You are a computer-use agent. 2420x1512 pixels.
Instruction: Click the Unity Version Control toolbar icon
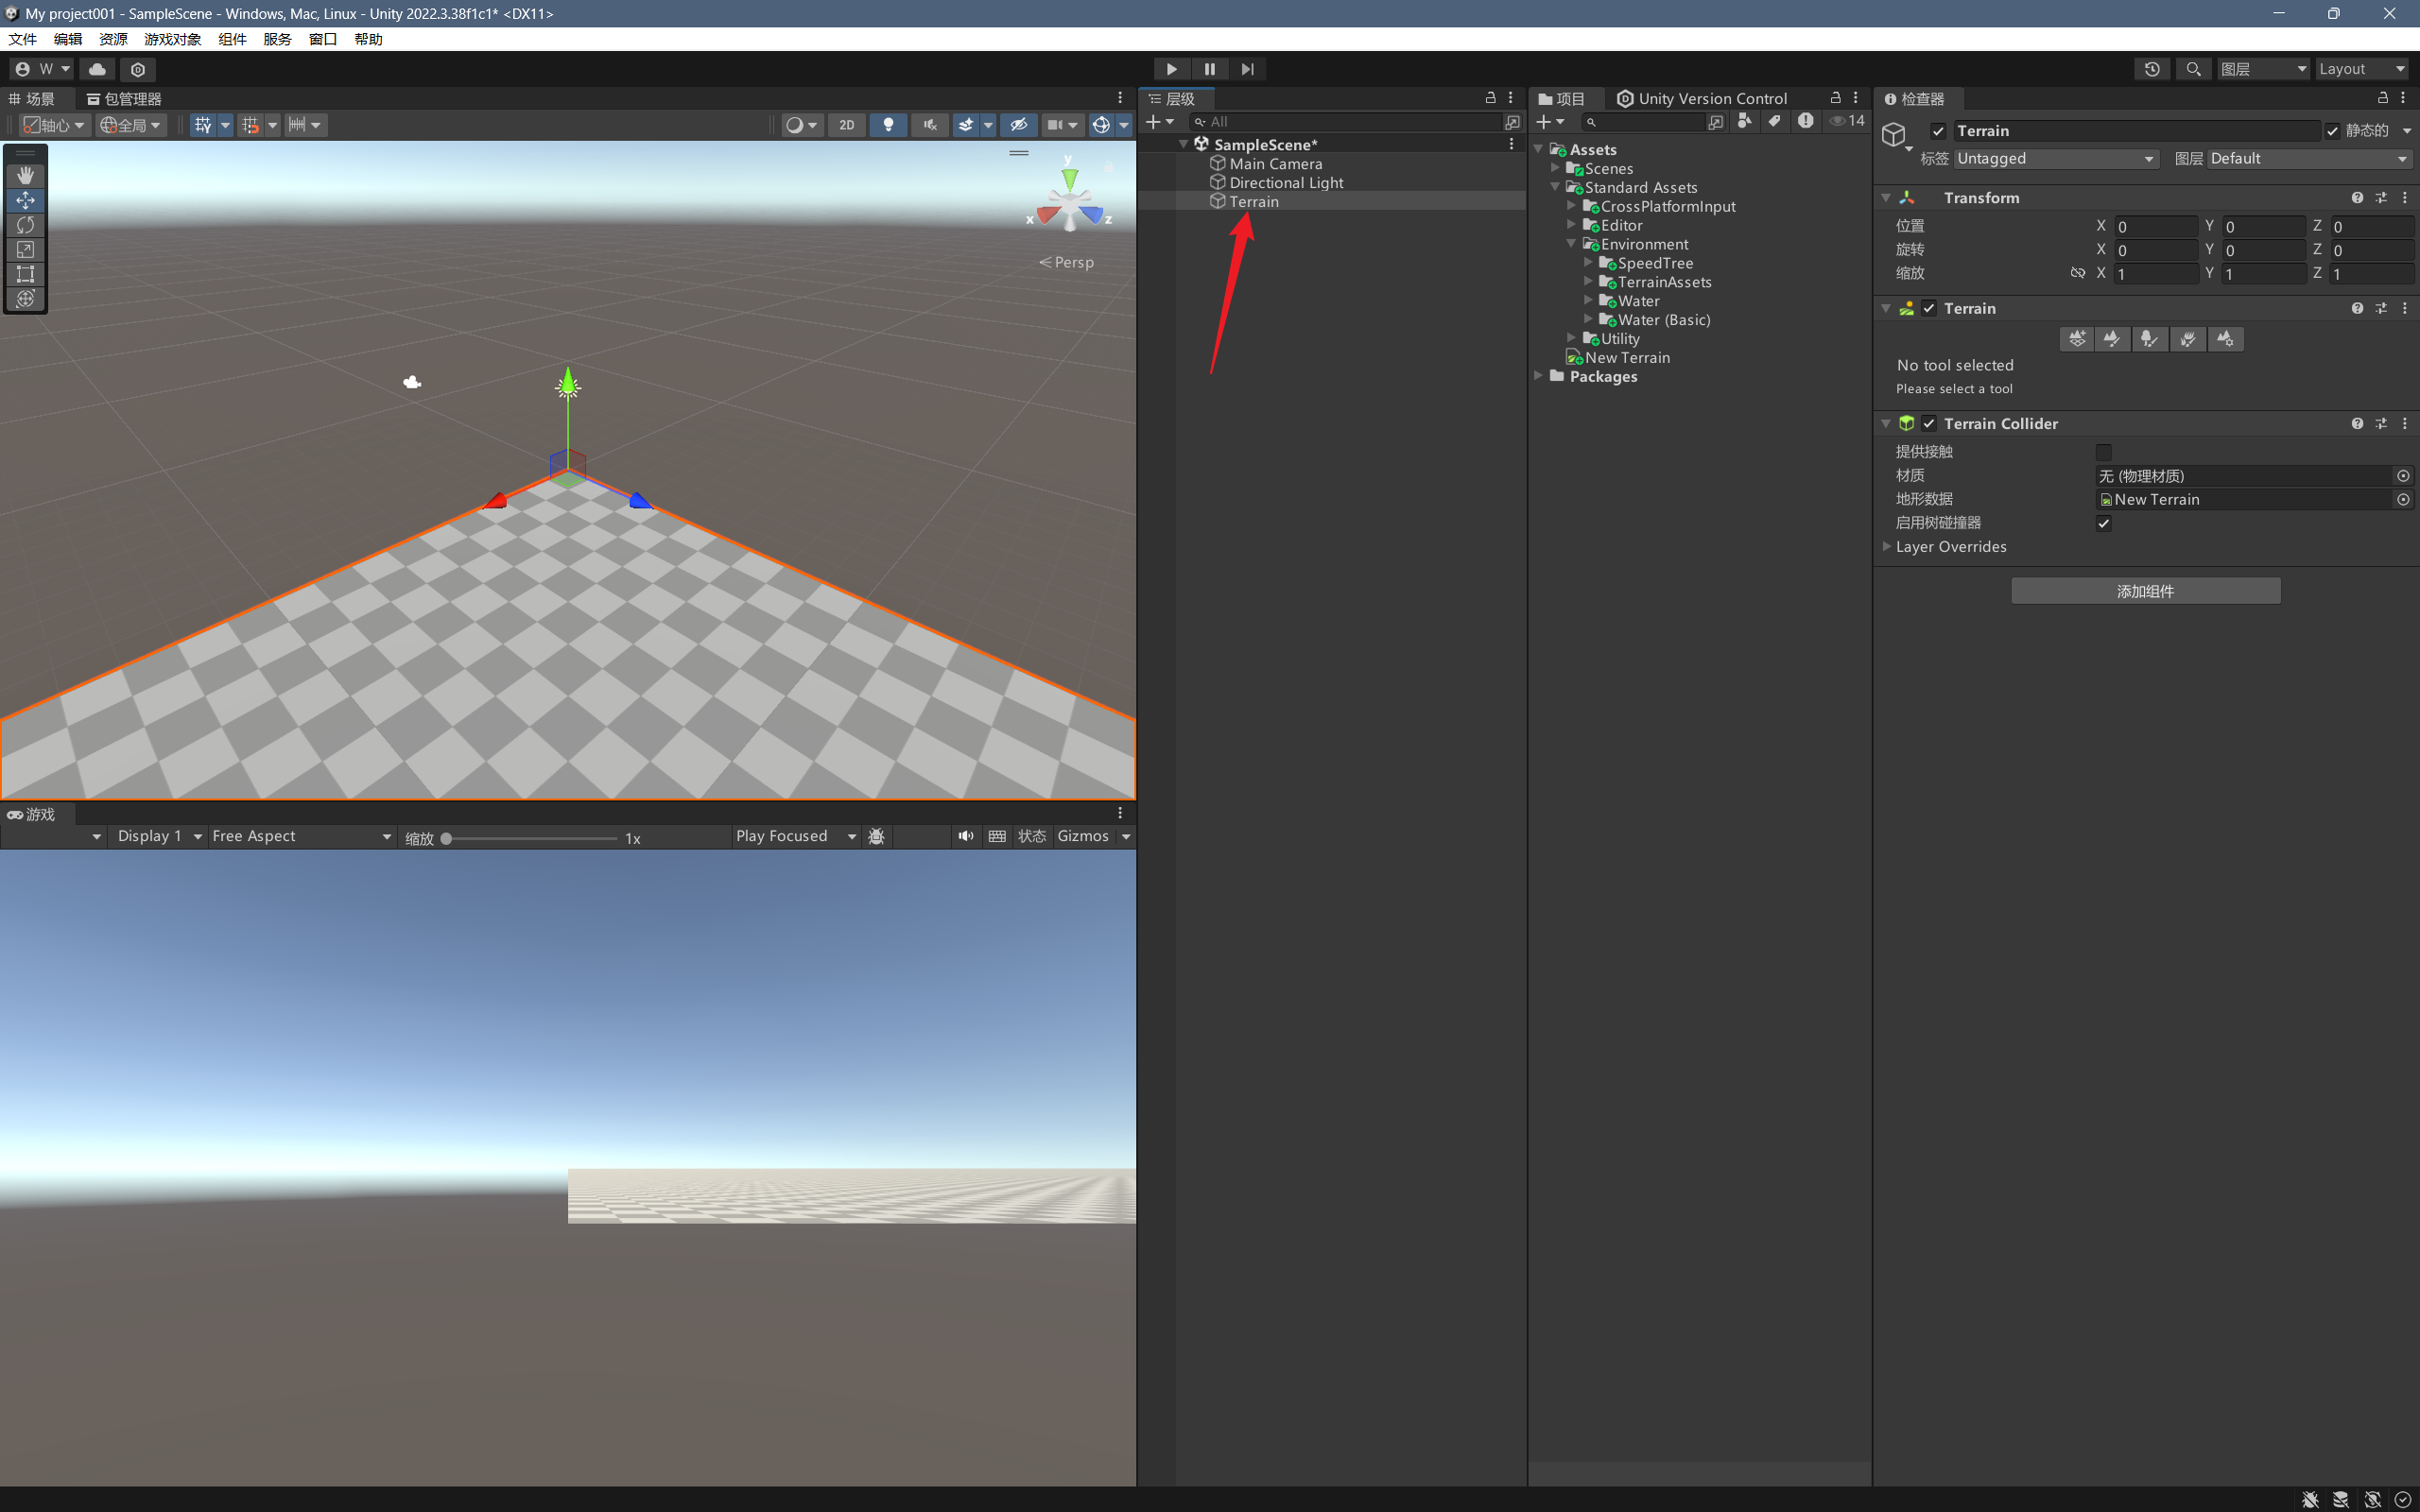coord(138,69)
